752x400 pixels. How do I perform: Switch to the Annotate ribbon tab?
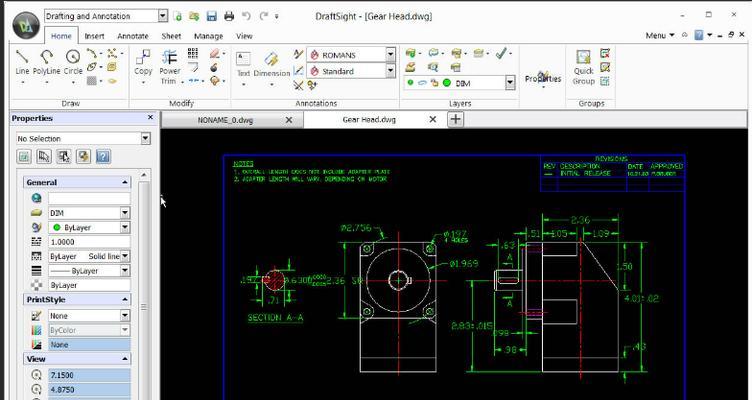133,36
